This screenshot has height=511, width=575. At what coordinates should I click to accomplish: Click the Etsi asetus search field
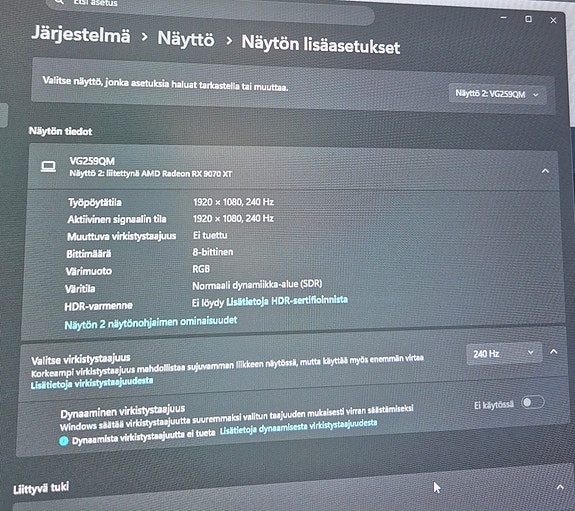(x=209, y=8)
